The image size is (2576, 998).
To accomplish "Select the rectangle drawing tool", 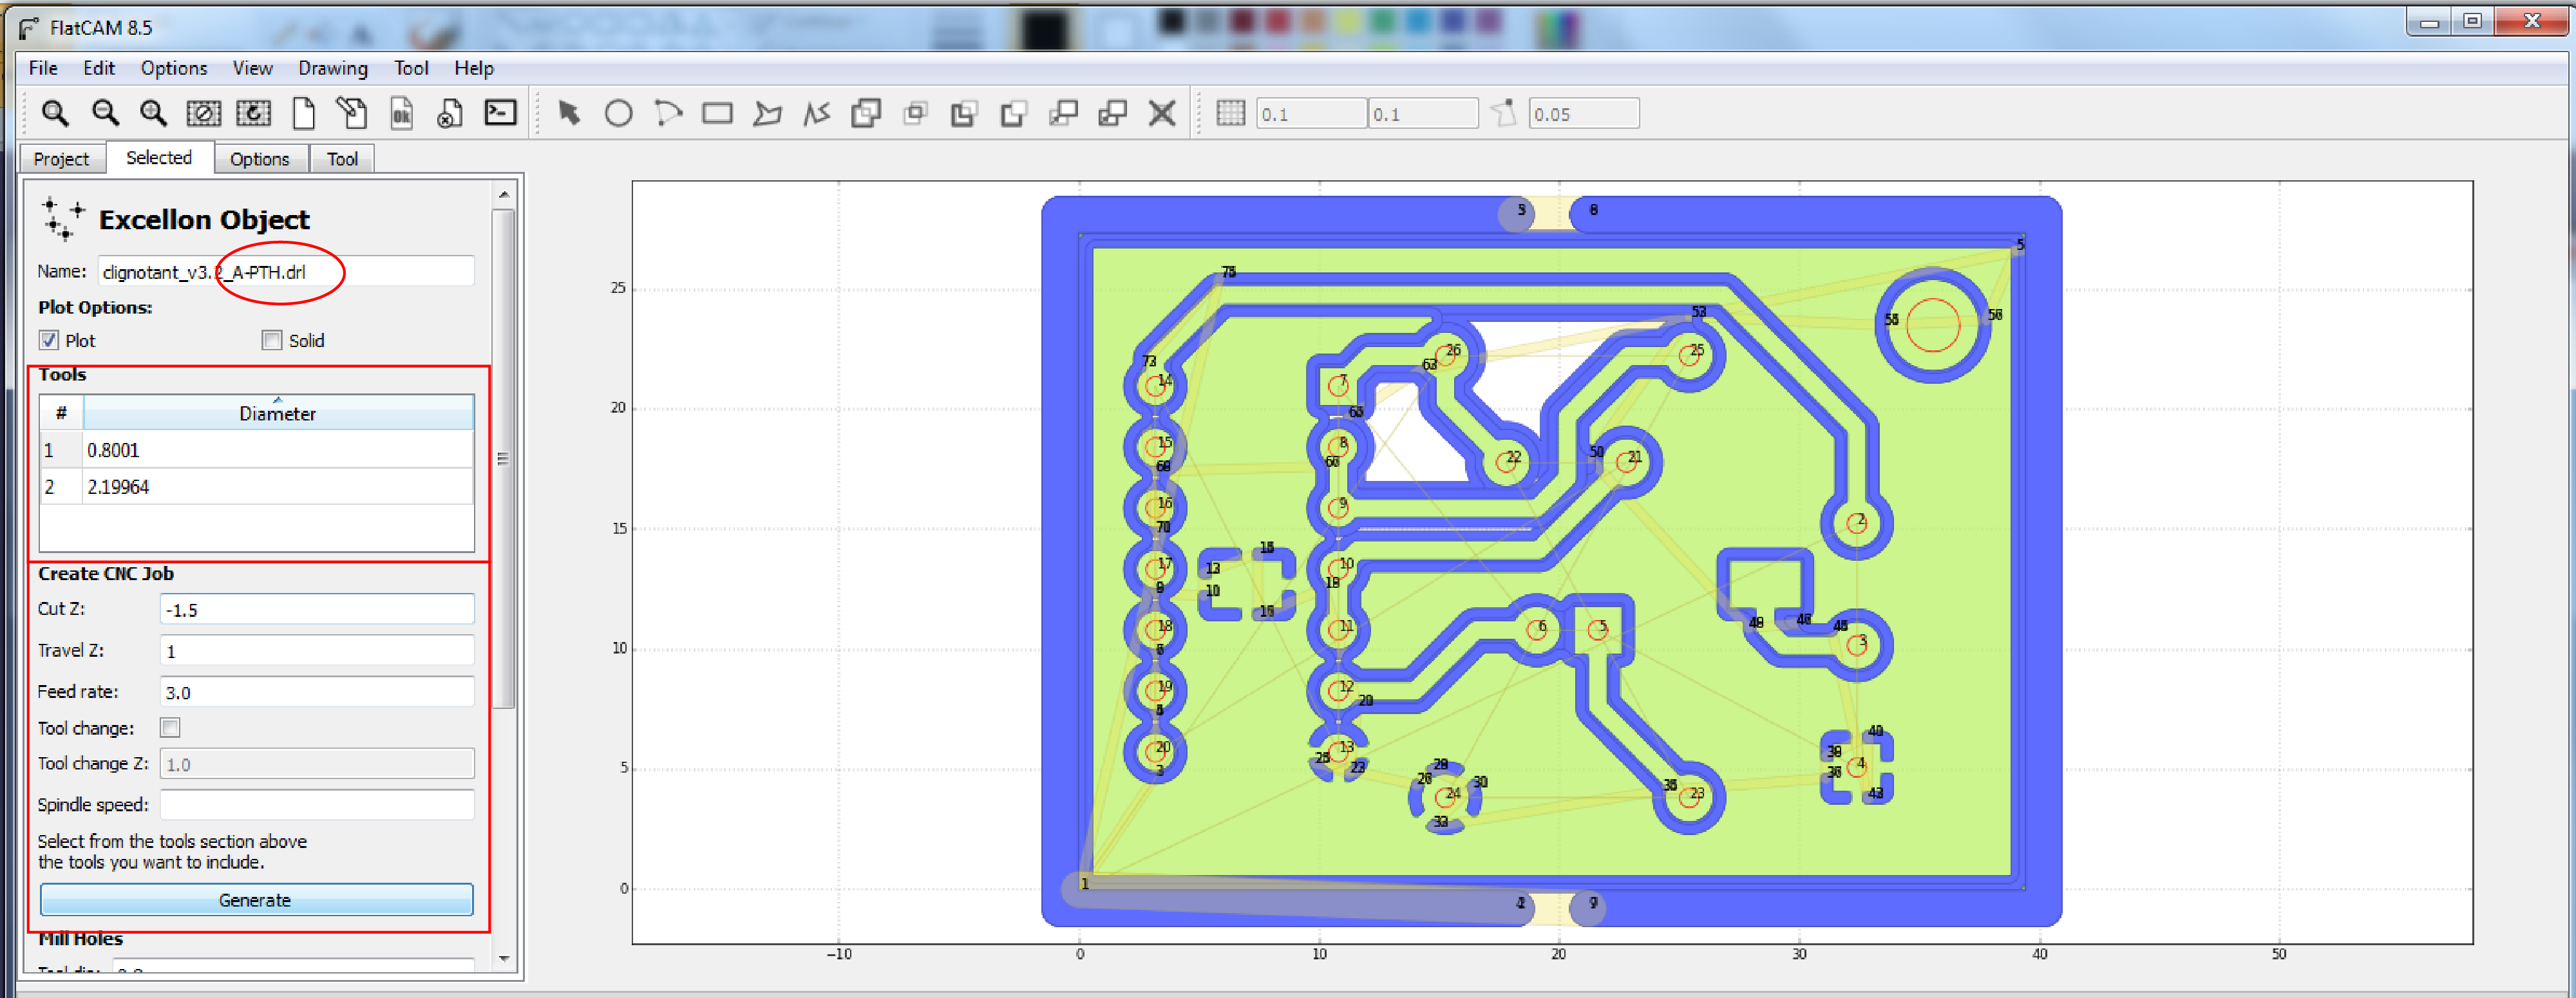I will [x=717, y=114].
